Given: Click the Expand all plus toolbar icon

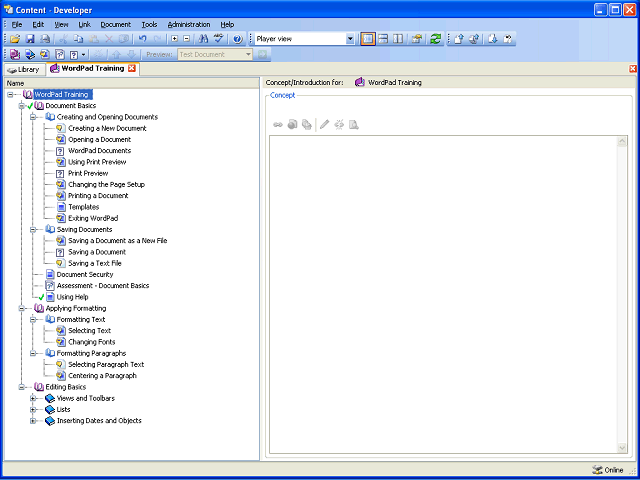Looking at the screenshot, I should [175, 39].
